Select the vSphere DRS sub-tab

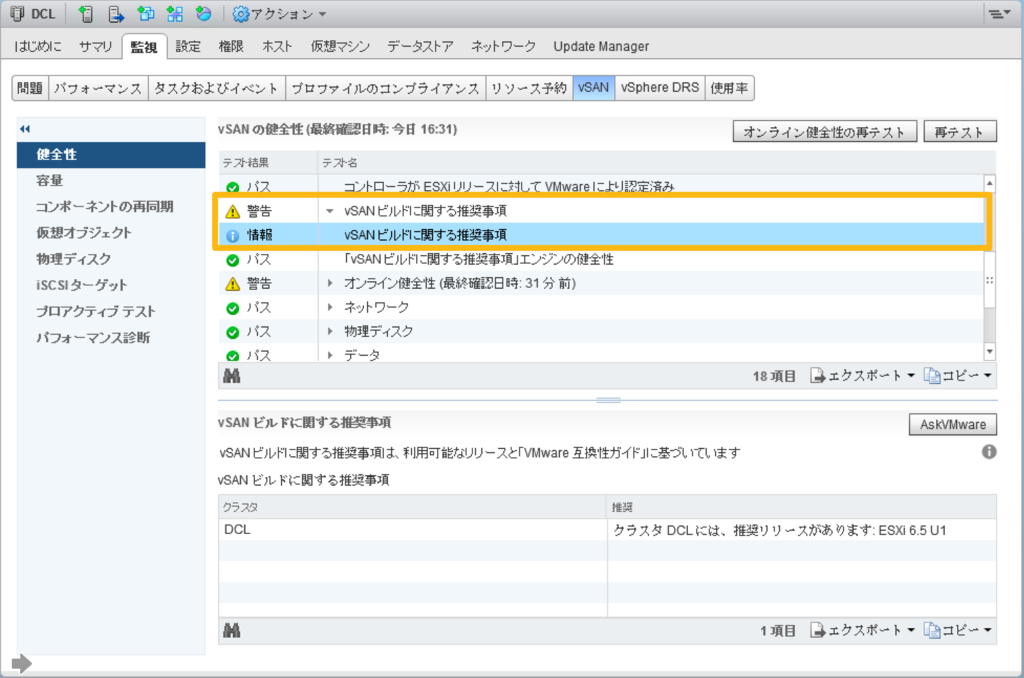pos(660,88)
